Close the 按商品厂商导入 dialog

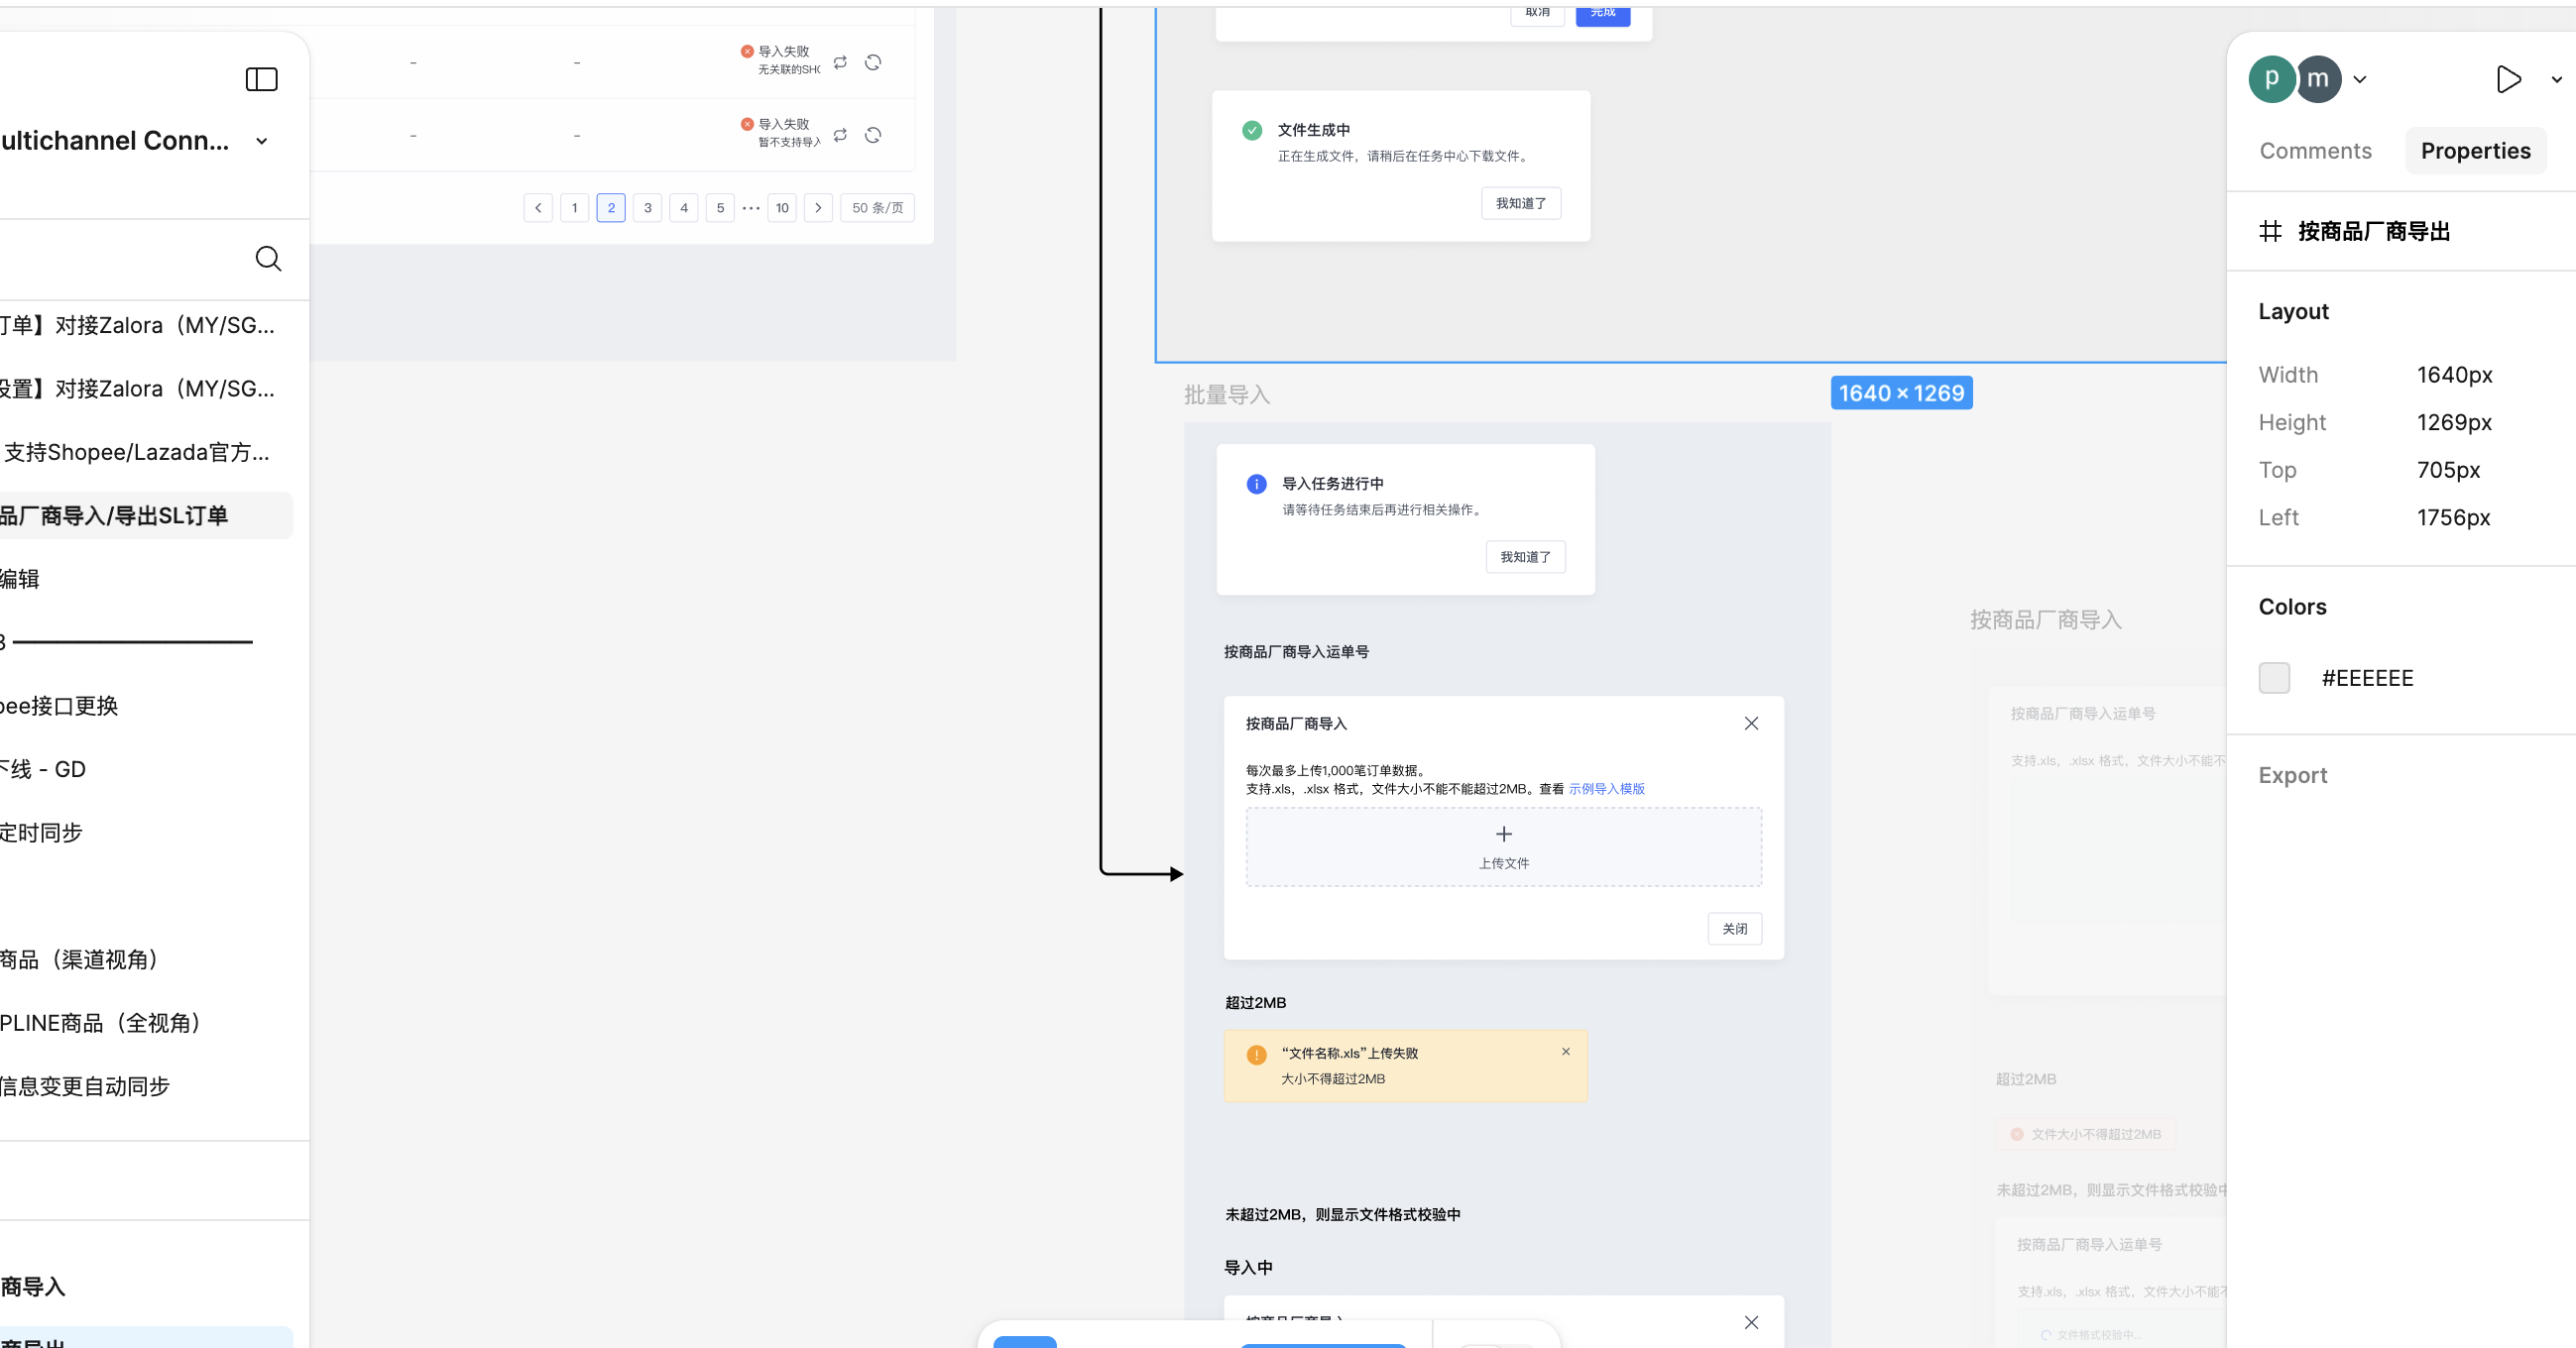[x=1750, y=723]
